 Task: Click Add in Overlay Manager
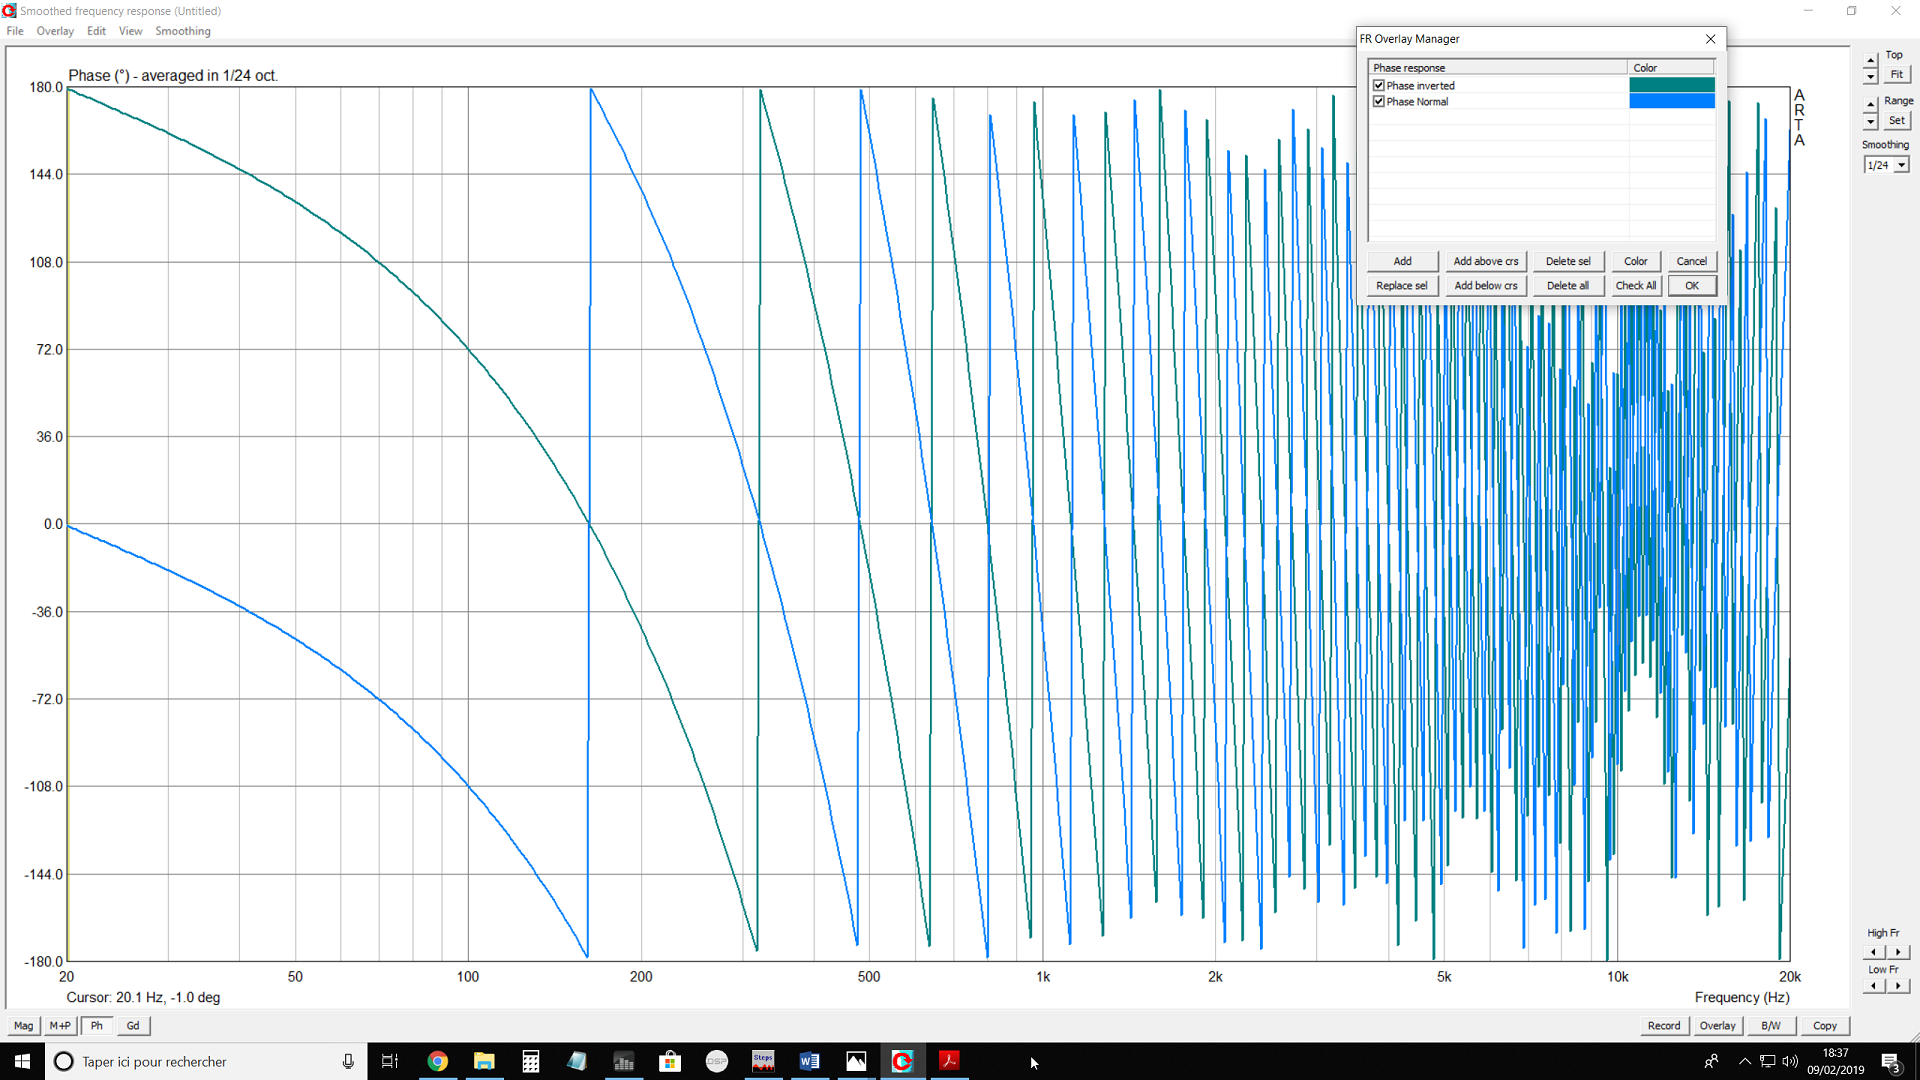click(x=1402, y=261)
